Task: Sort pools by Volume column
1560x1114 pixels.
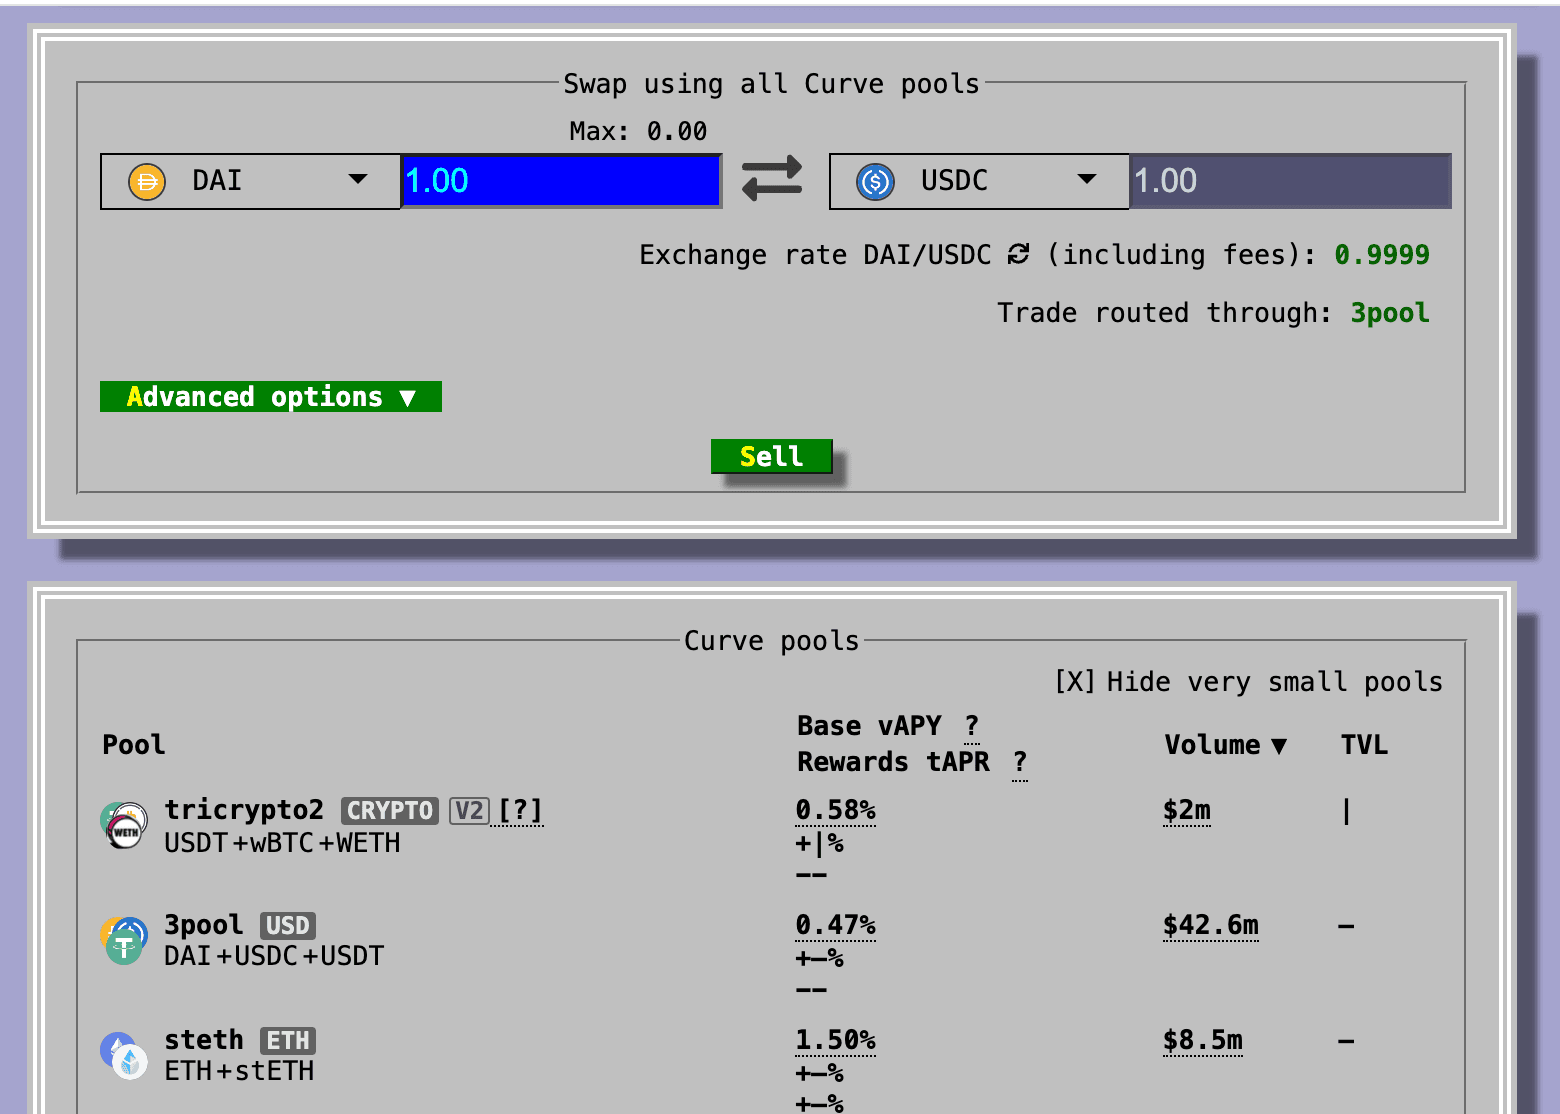Action: pos(1226,745)
